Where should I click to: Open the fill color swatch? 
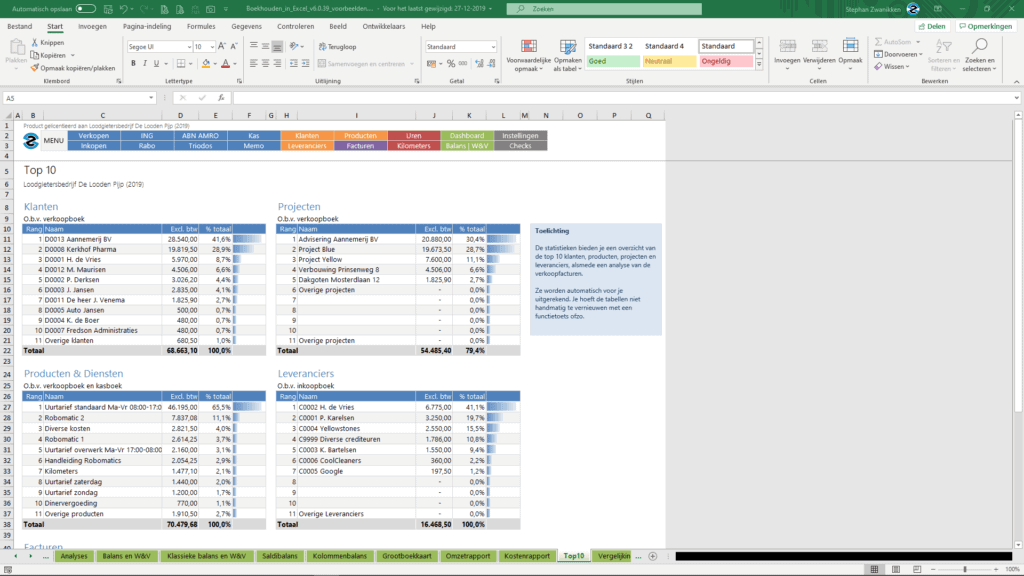click(206, 63)
